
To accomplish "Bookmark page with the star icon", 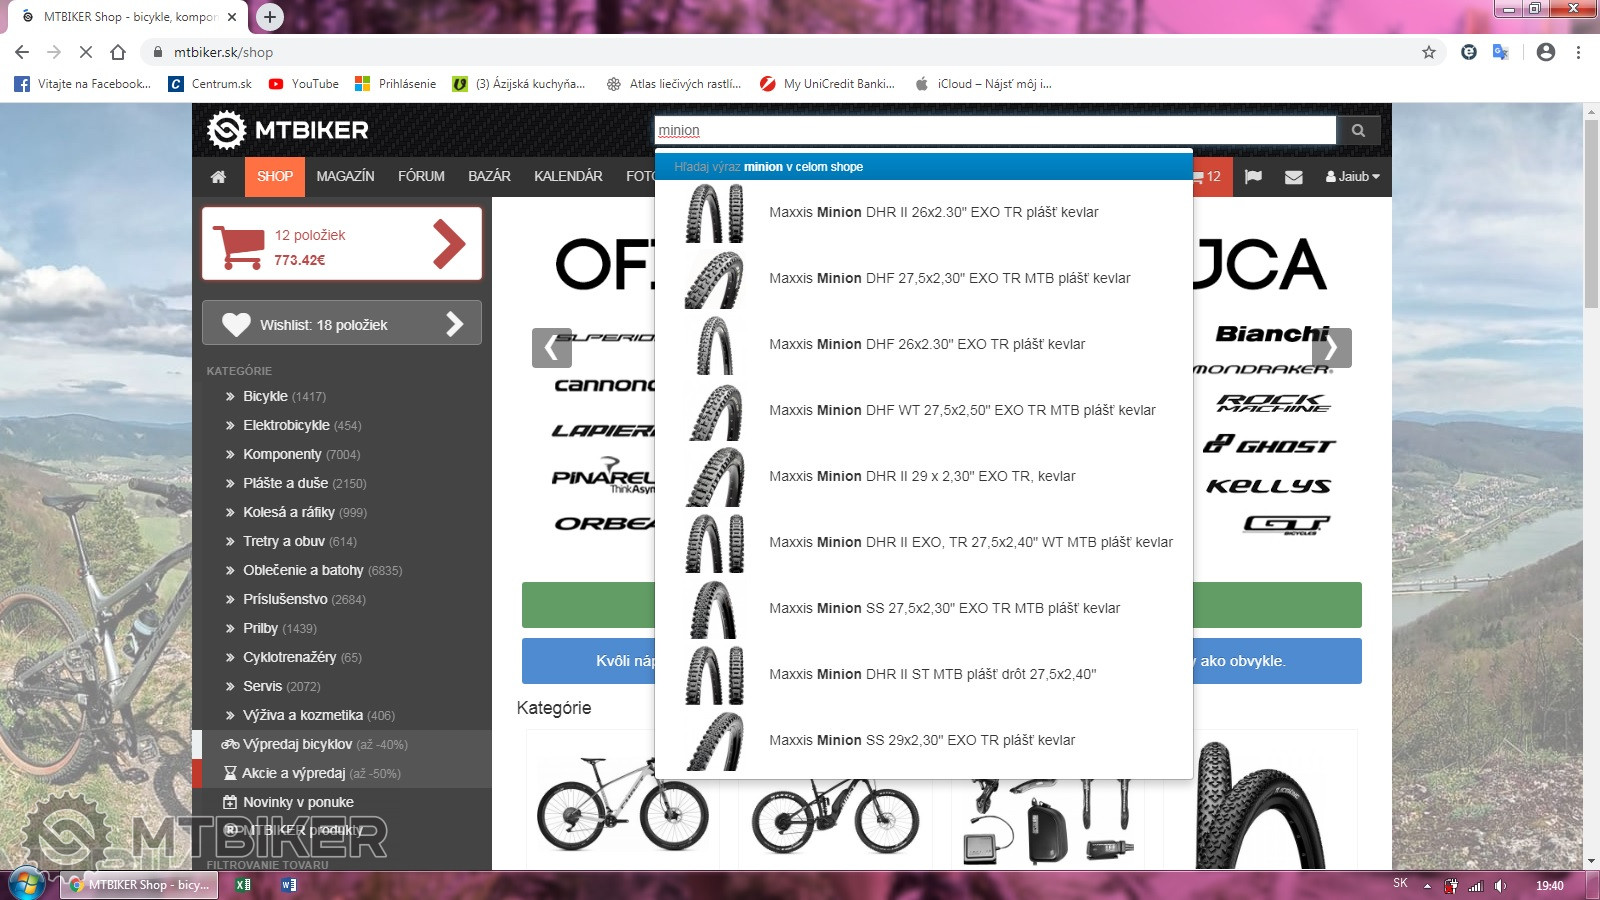I will tap(1429, 52).
